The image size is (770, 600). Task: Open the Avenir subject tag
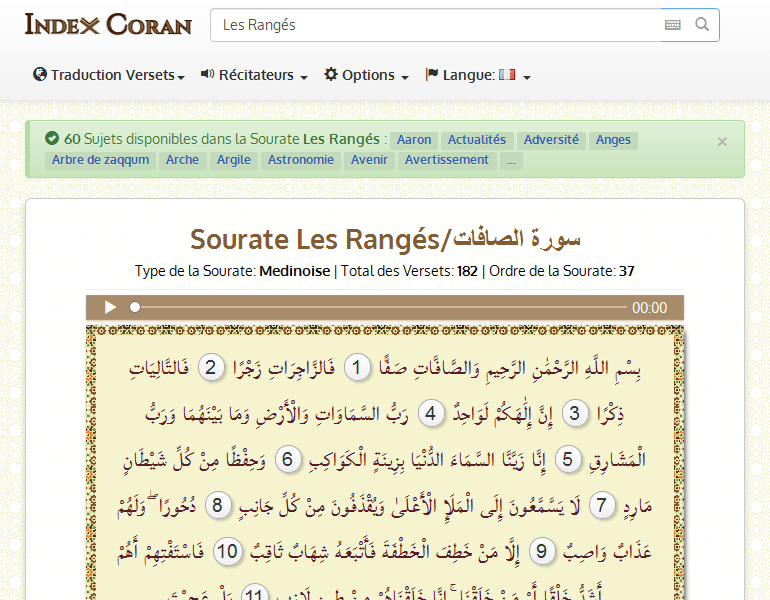pyautogui.click(x=369, y=160)
